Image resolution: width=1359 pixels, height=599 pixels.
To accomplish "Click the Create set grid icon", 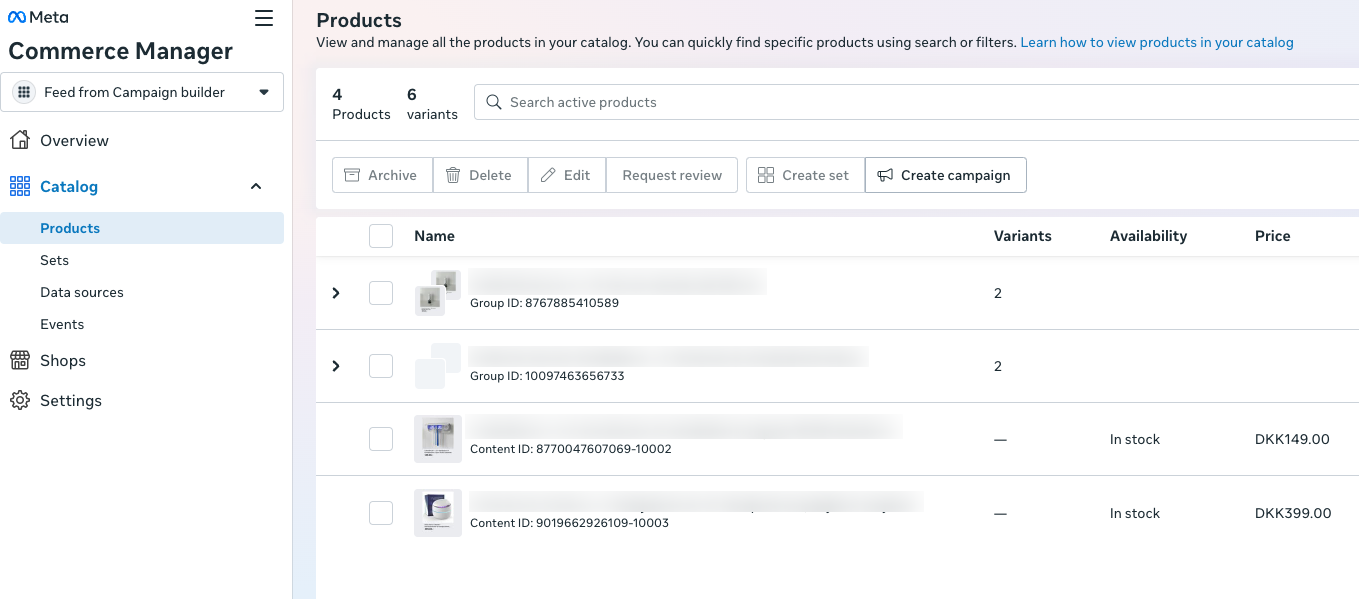I will (x=766, y=175).
